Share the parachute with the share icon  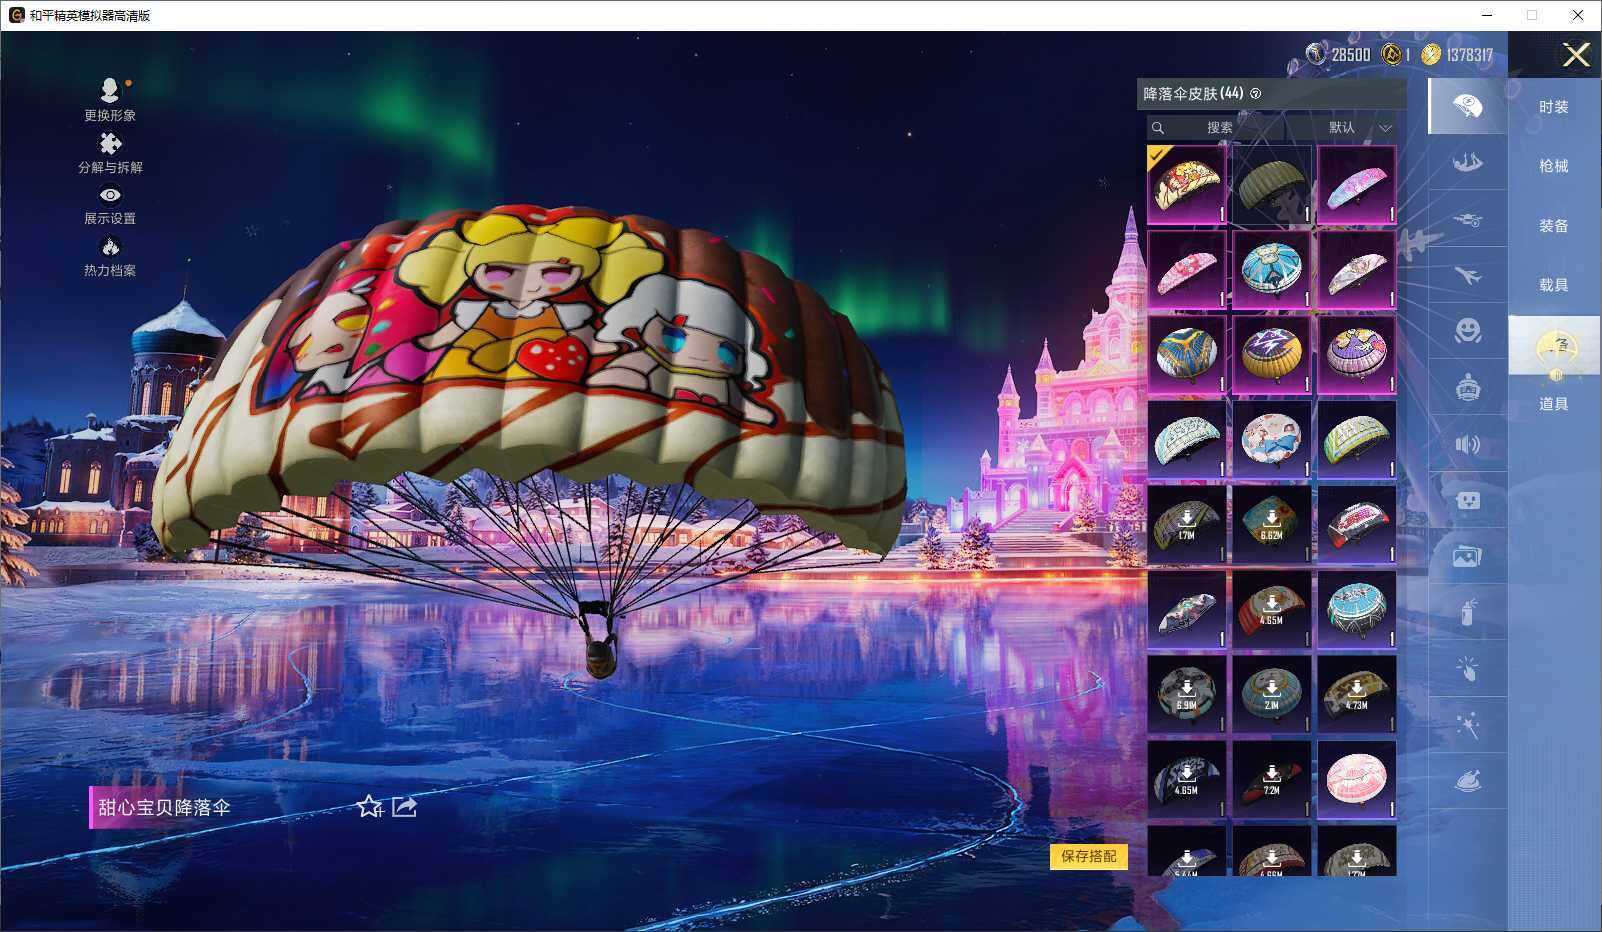404,806
